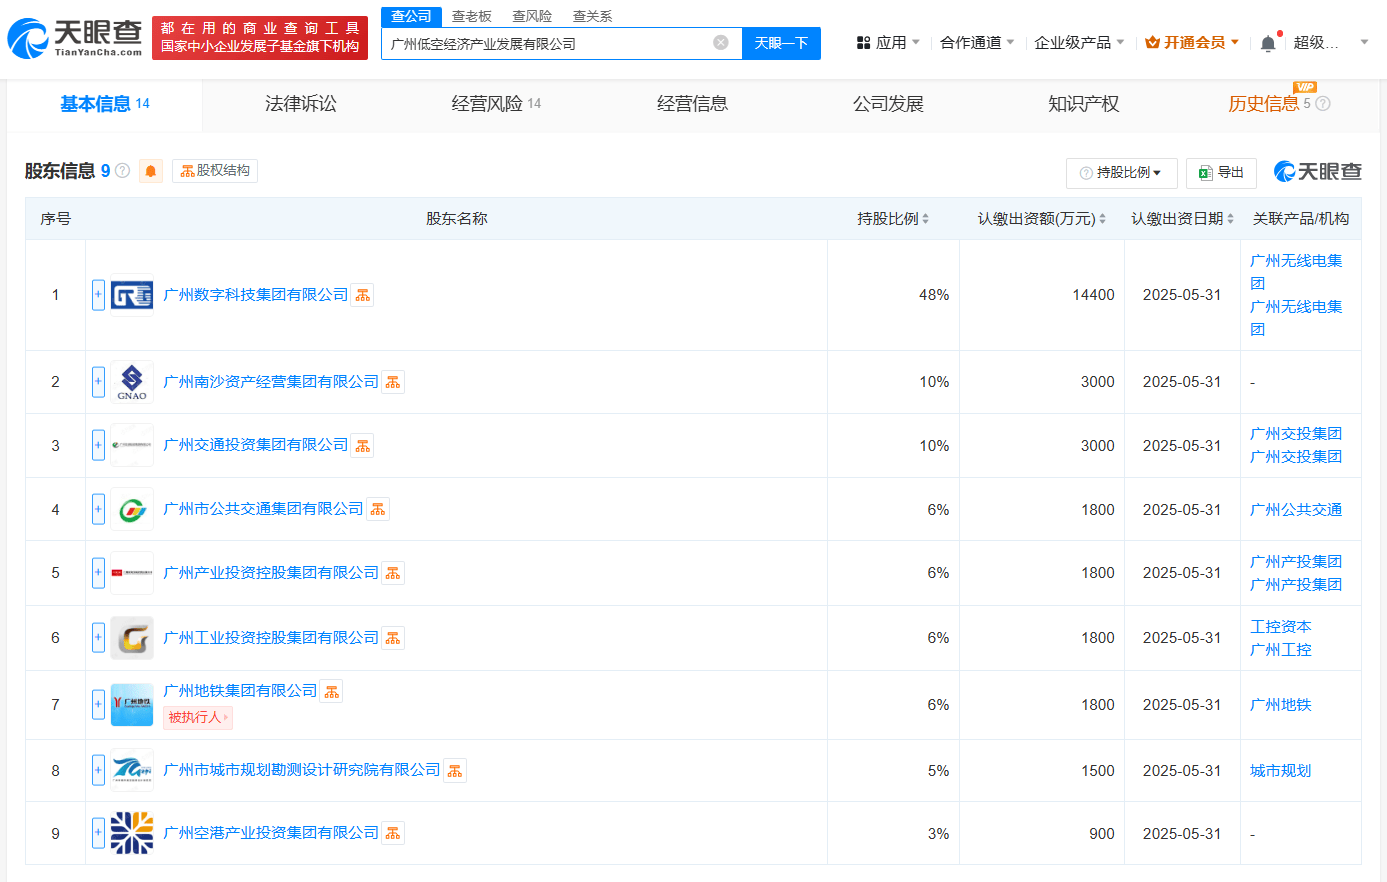The height and width of the screenshot is (882, 1387).
Task: Open equity structure icon for 广州交通投资集团
Action: (362, 446)
